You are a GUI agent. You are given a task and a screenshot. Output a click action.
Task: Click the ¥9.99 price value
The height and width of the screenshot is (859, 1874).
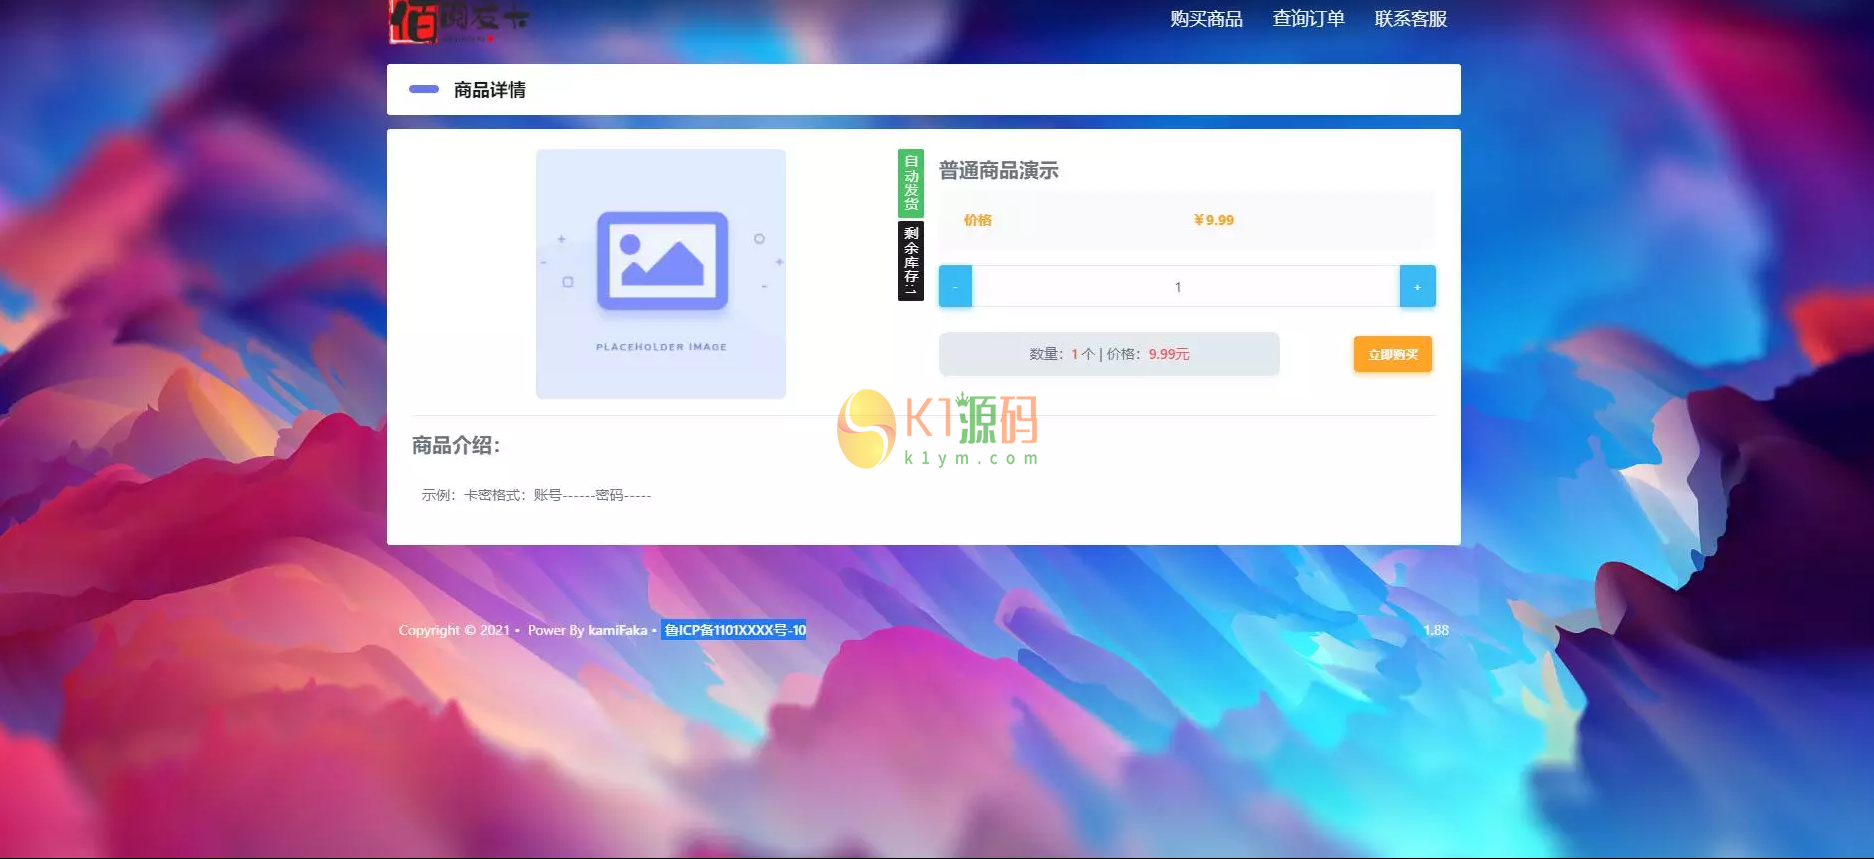pos(1214,220)
